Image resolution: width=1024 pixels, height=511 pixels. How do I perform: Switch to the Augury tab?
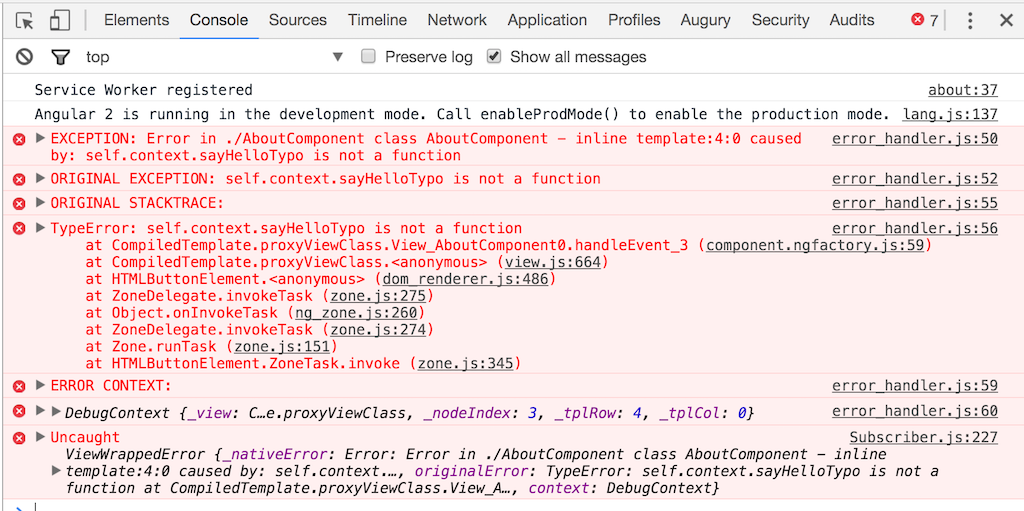[x=705, y=20]
